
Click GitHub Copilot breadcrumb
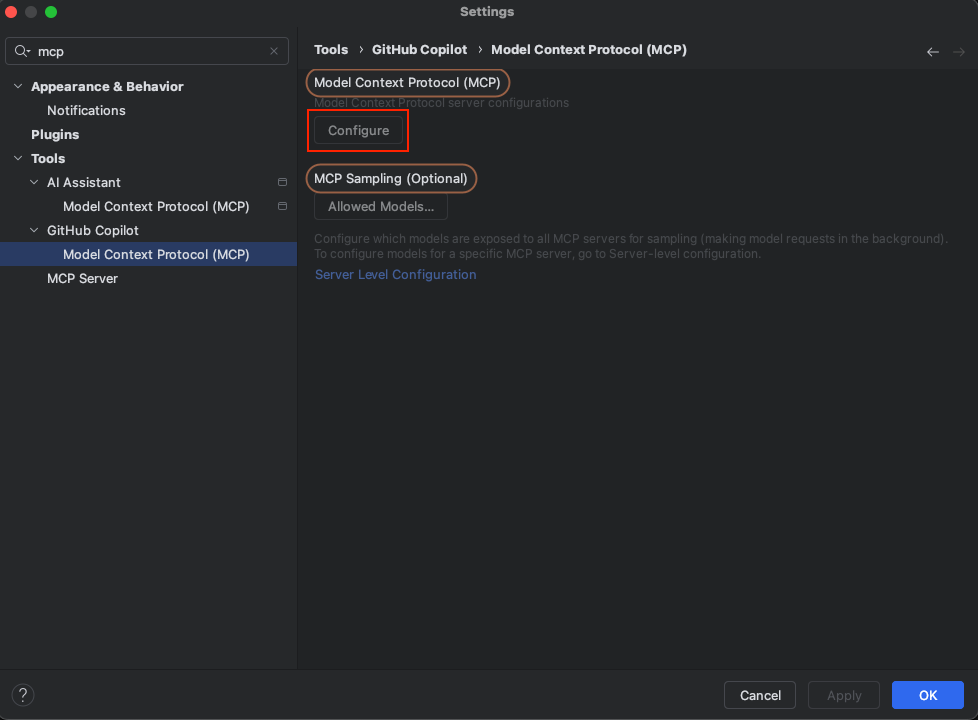419,50
